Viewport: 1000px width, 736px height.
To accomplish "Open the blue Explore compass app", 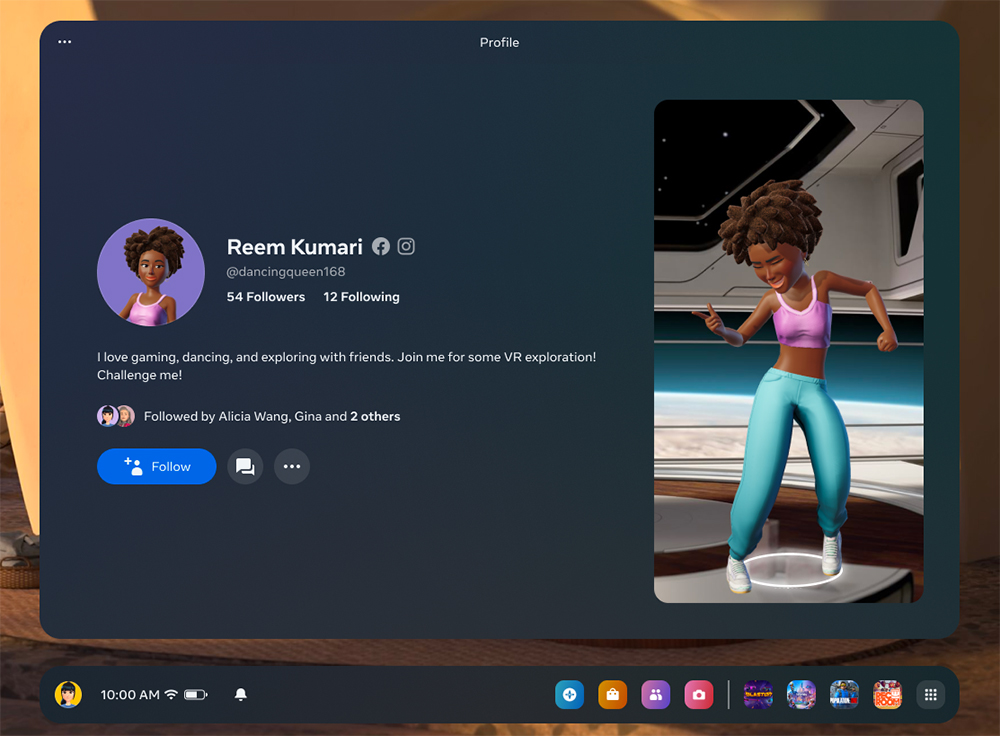I will point(569,694).
